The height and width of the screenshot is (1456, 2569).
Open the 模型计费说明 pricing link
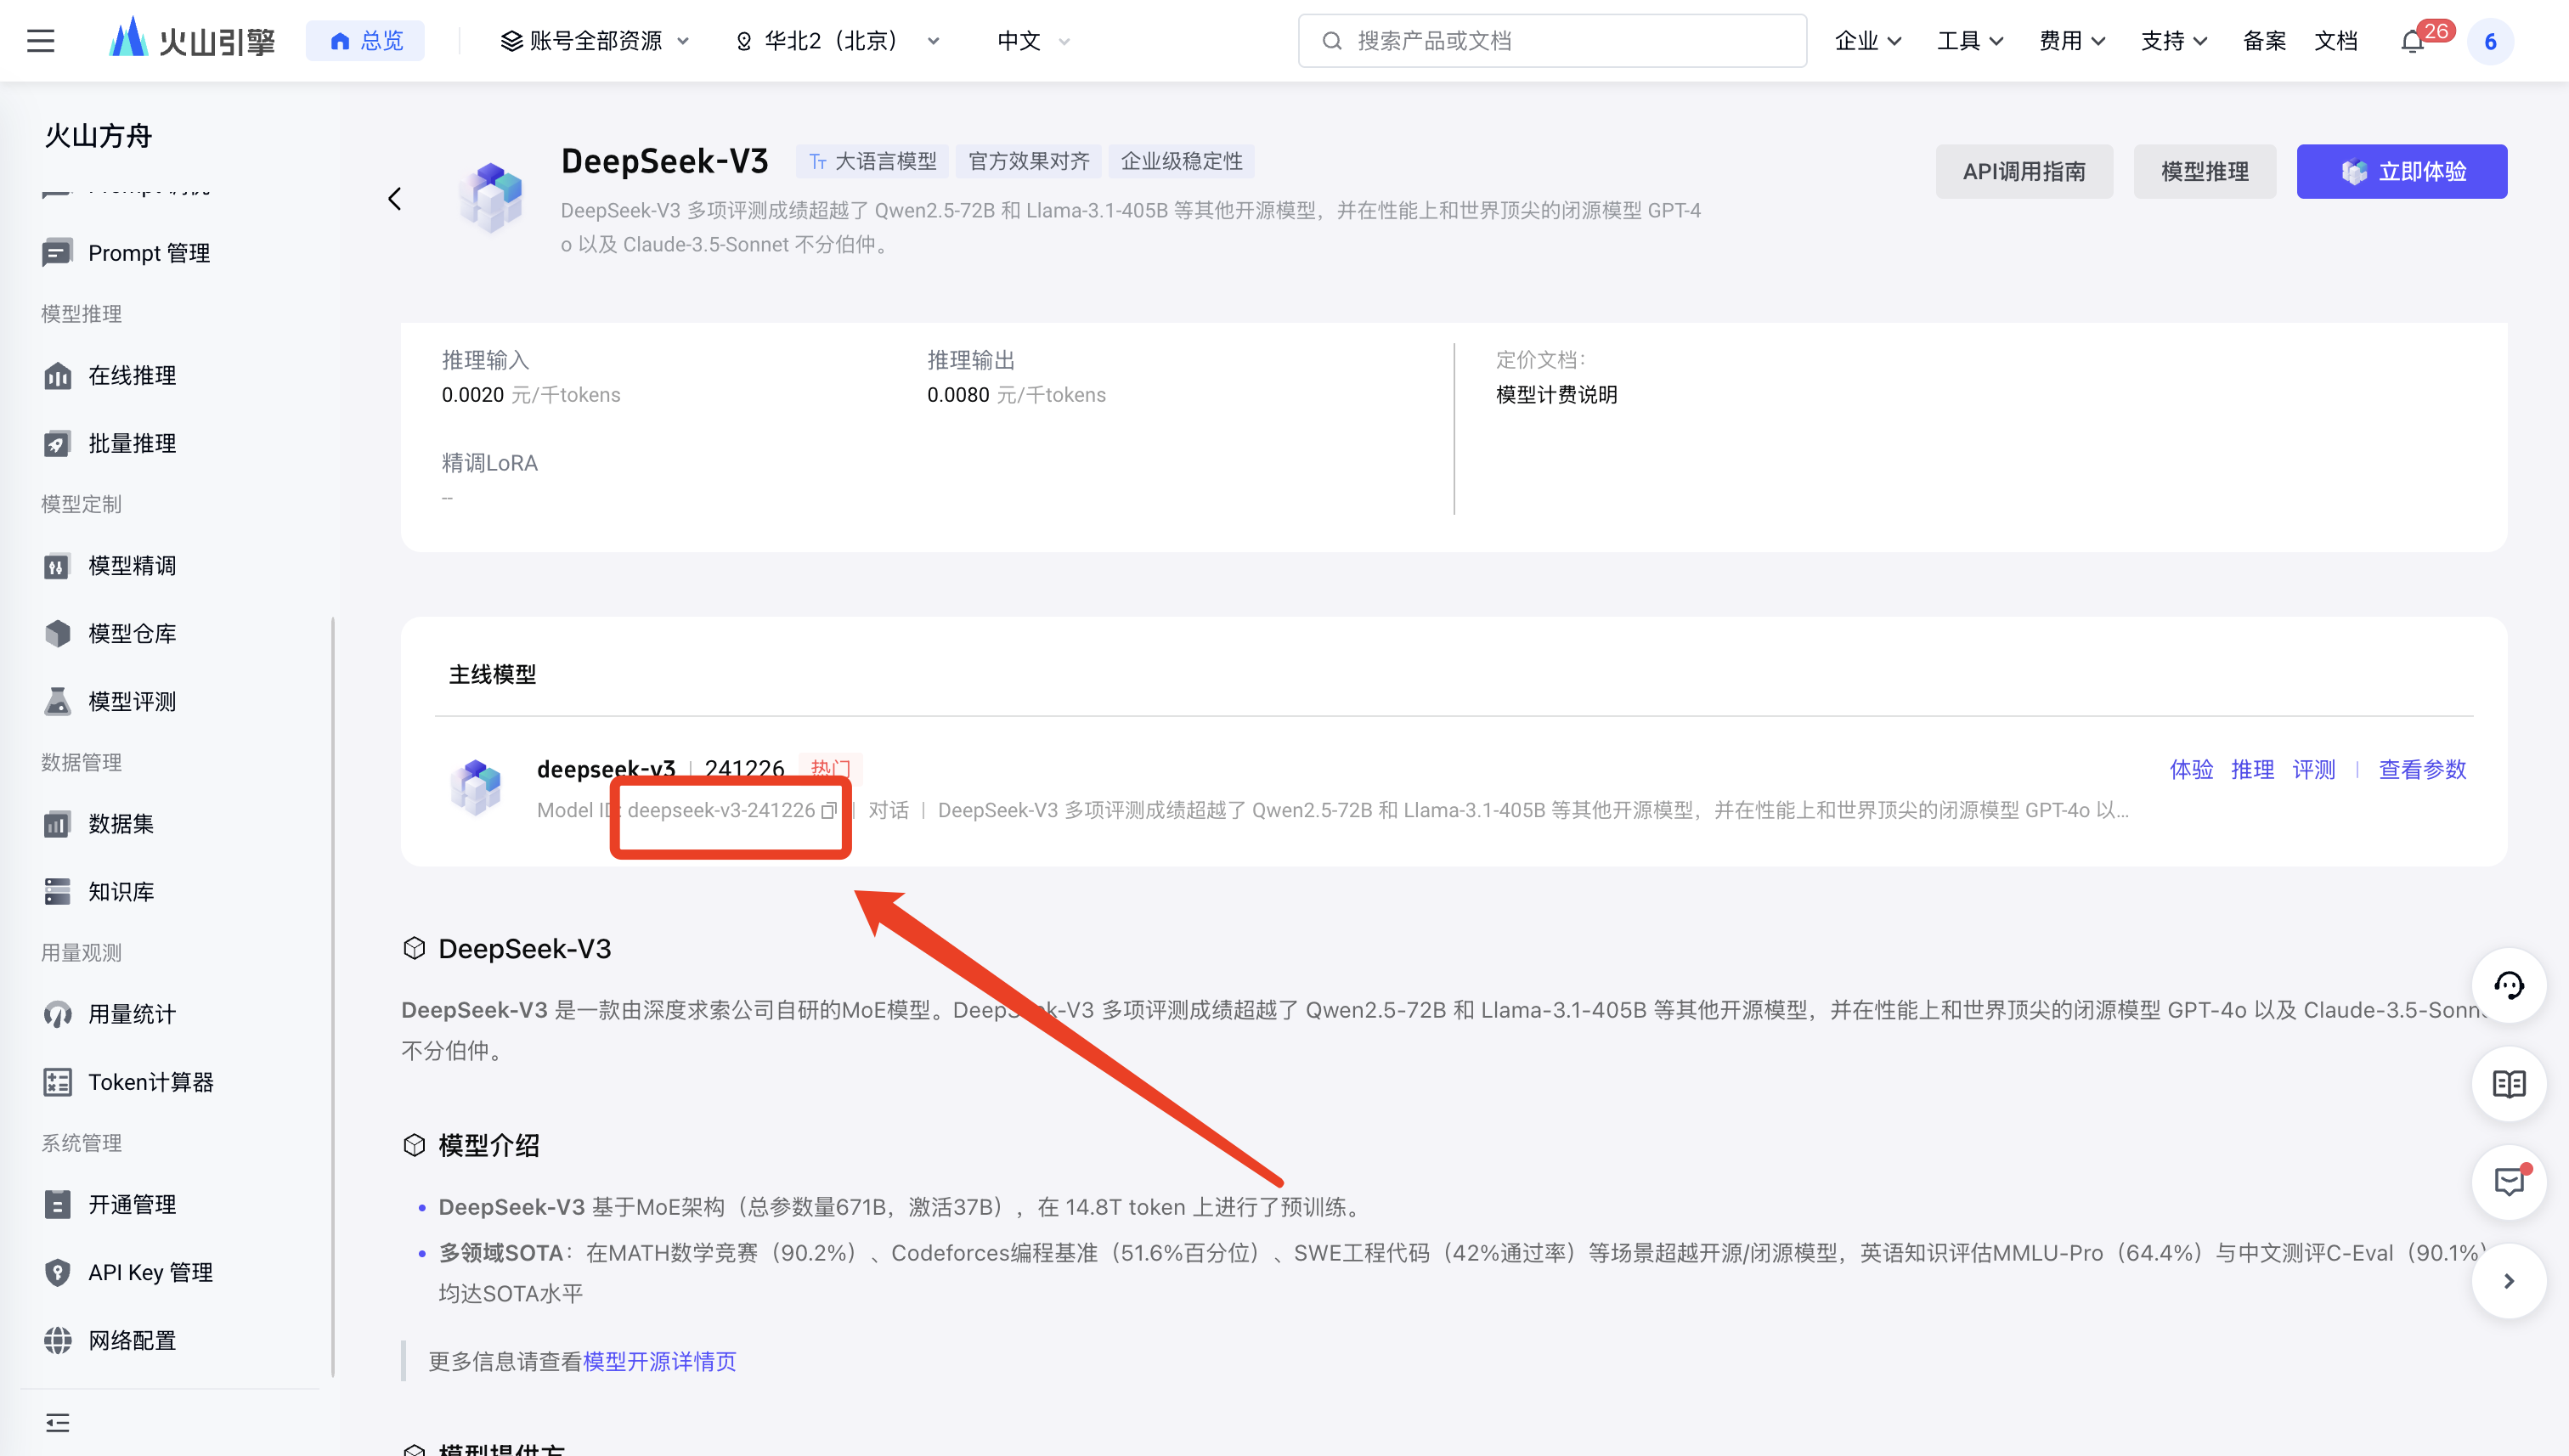(x=1556, y=395)
